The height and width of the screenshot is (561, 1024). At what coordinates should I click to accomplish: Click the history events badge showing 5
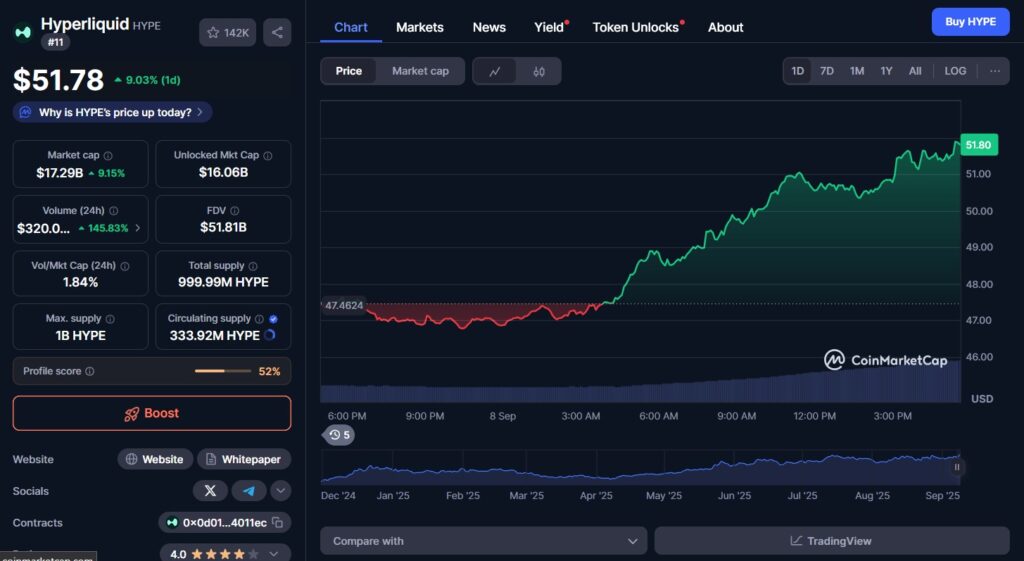click(x=339, y=435)
